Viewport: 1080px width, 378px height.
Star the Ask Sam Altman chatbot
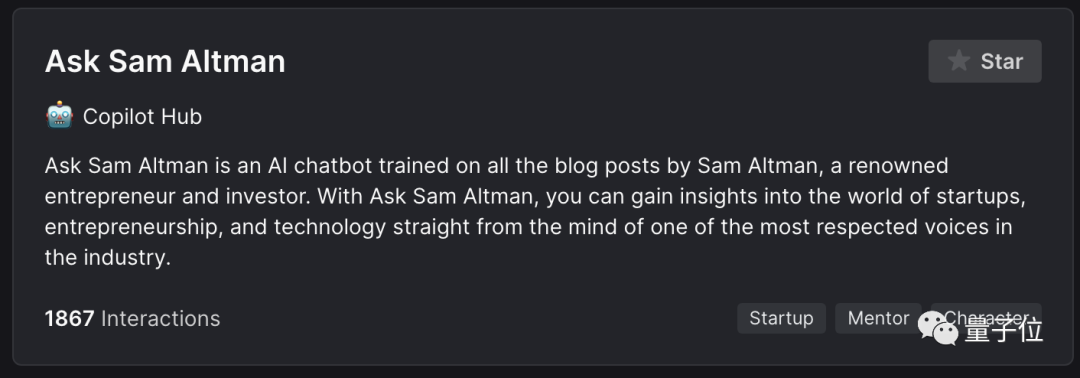pyautogui.click(x=985, y=61)
